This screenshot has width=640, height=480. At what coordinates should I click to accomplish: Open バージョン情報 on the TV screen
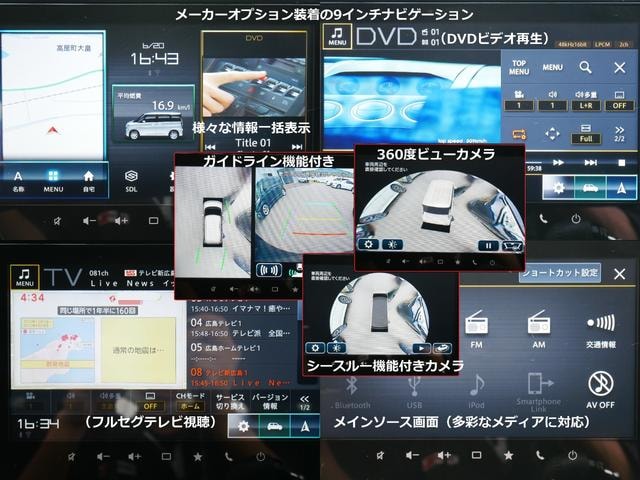pos(270,402)
